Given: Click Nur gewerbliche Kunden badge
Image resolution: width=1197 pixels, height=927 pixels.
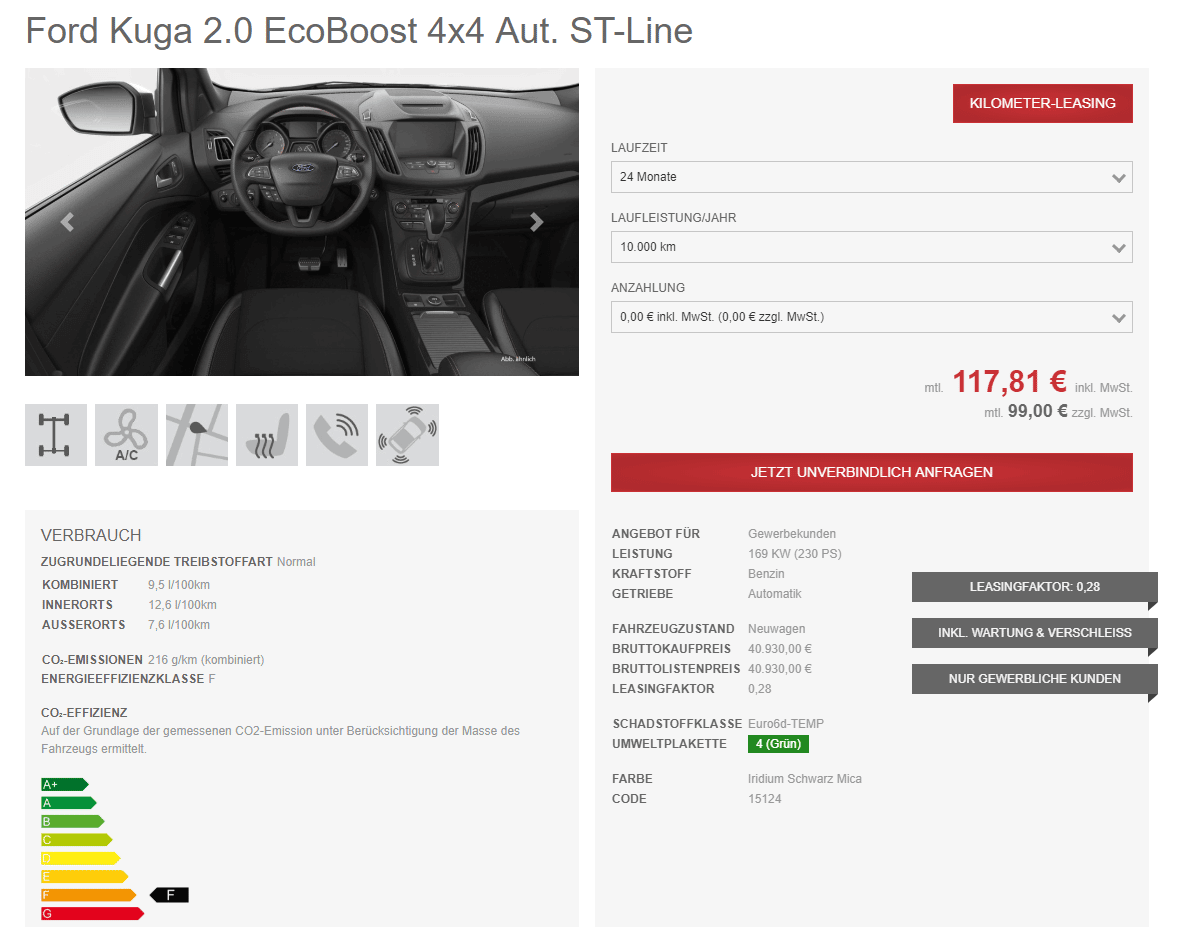Looking at the screenshot, I should click(1034, 679).
